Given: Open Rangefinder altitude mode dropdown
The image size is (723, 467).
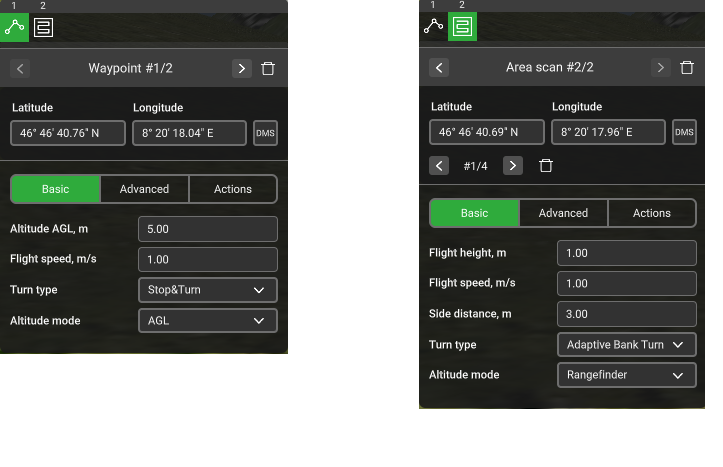Looking at the screenshot, I should click(626, 375).
